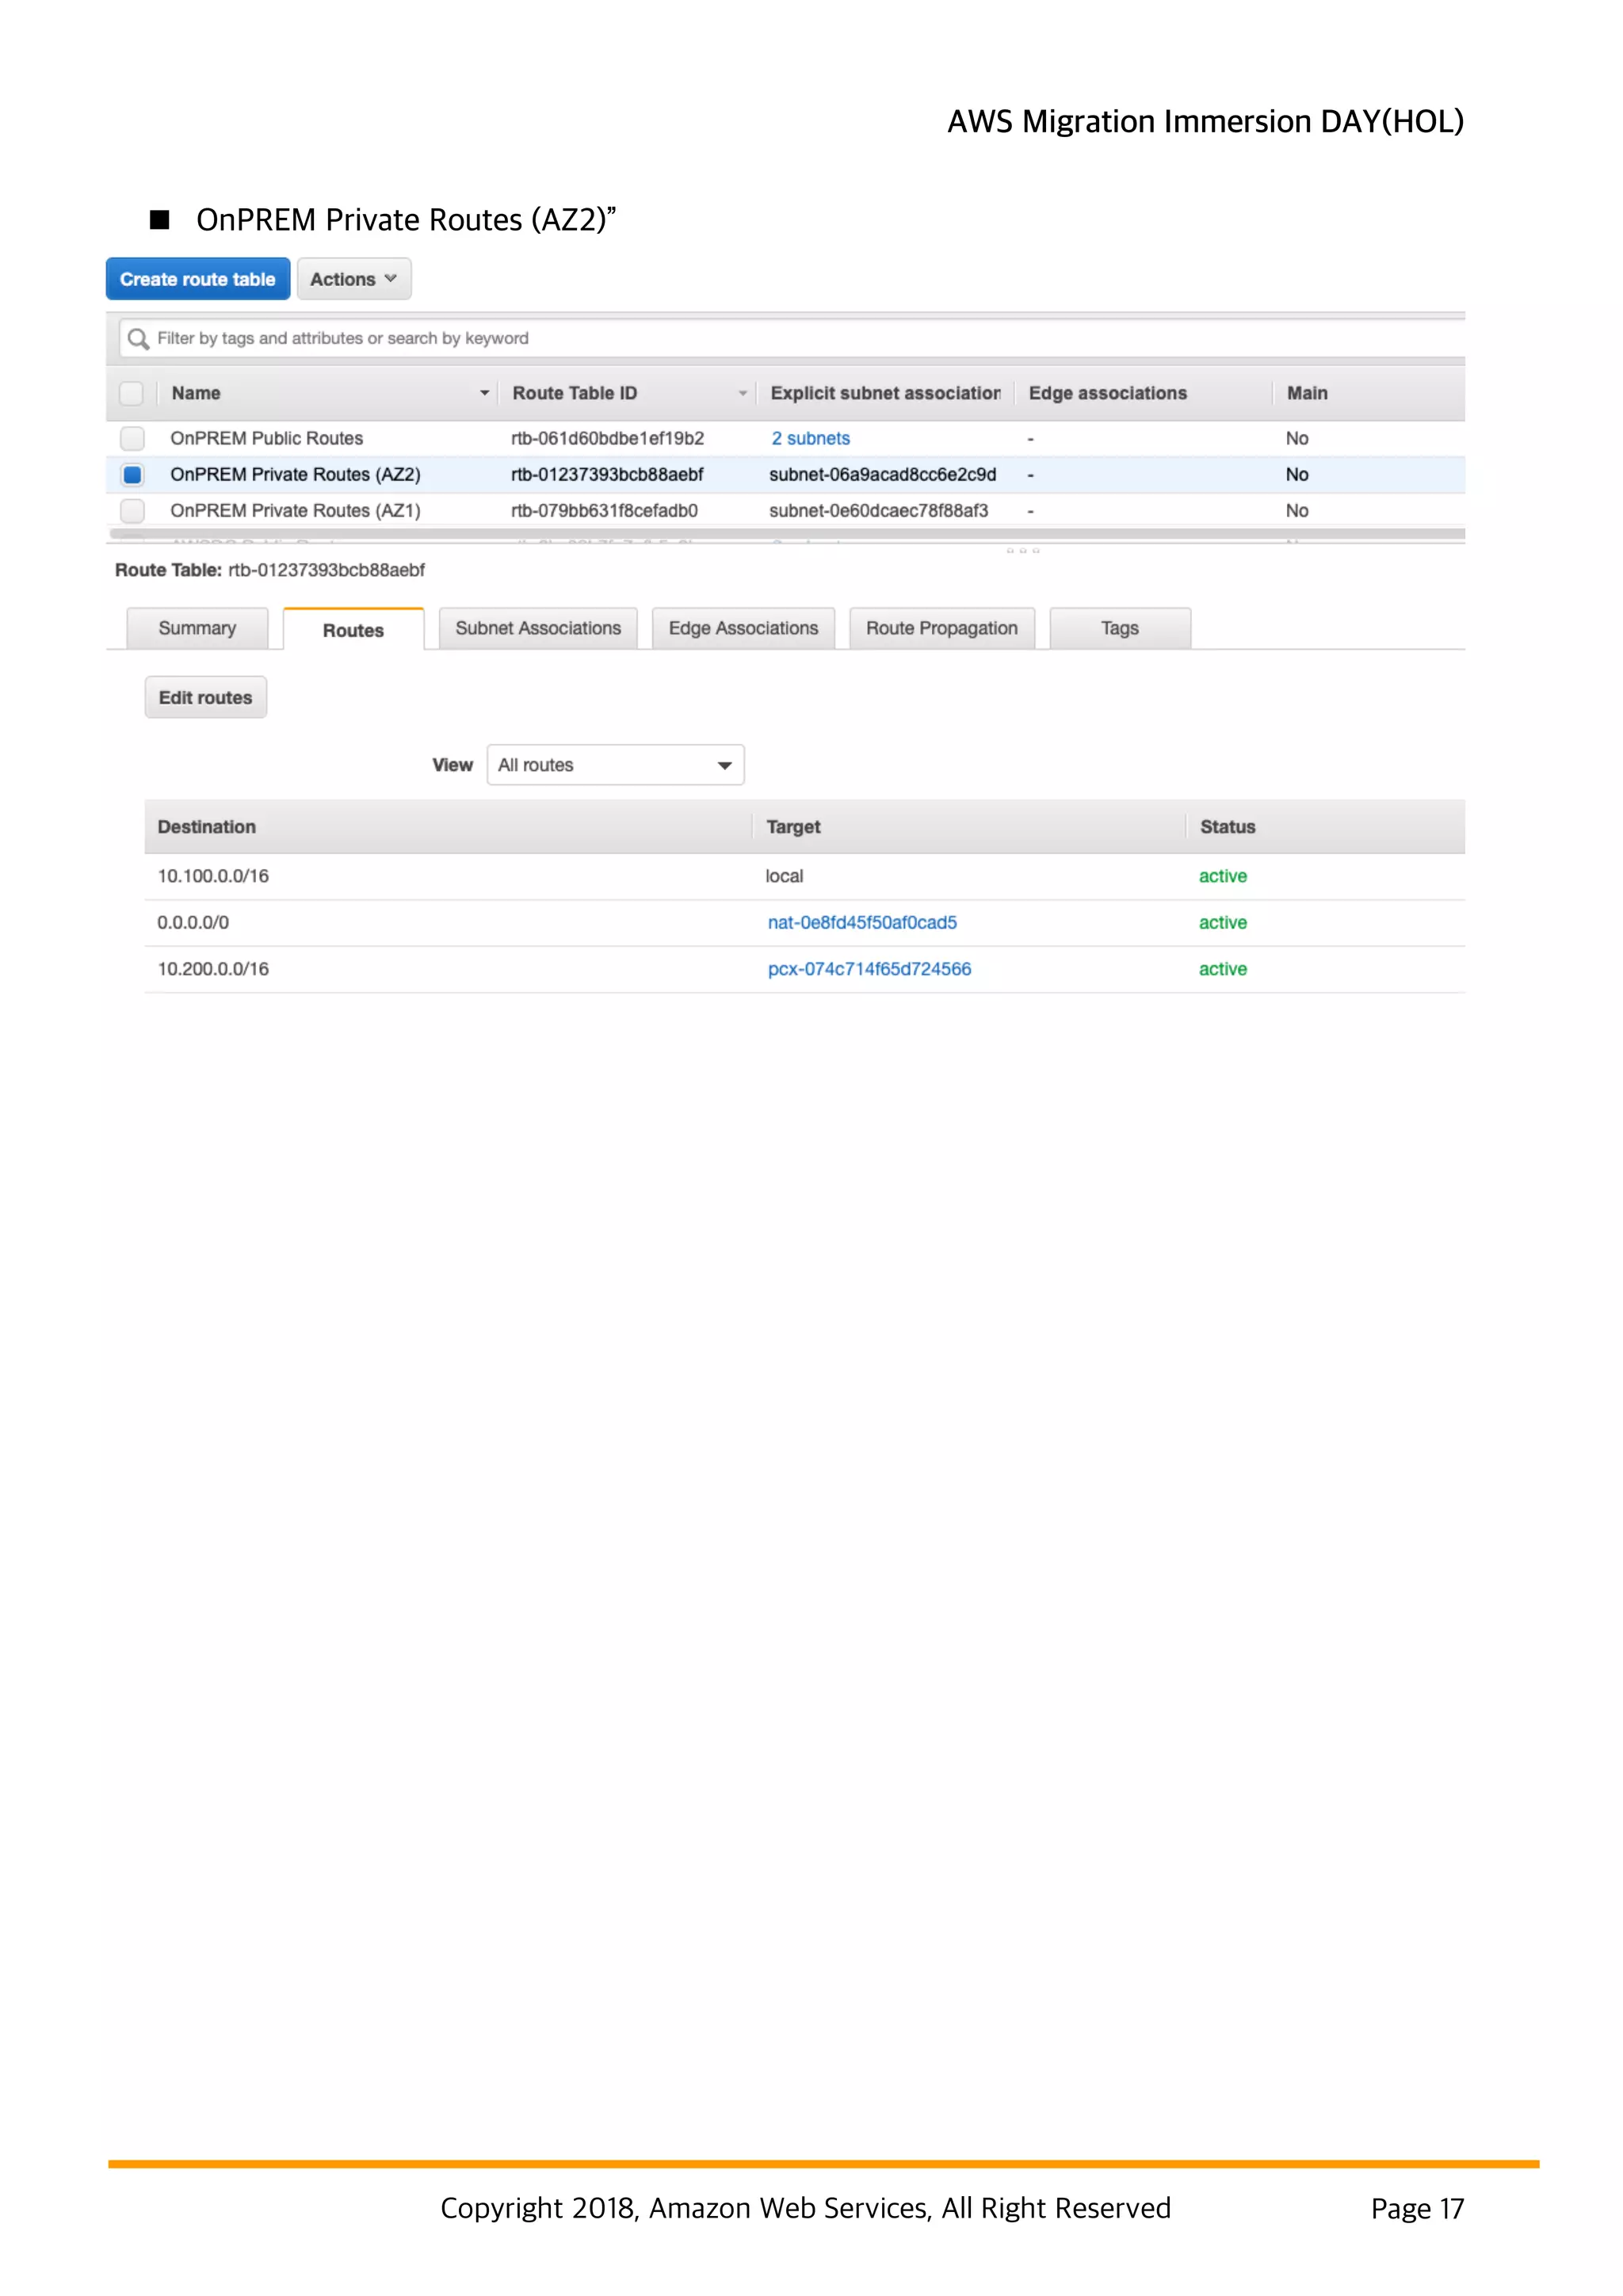
Task: Click route table ID rtb-061d60bdbe1ef19b2
Action: (607, 438)
